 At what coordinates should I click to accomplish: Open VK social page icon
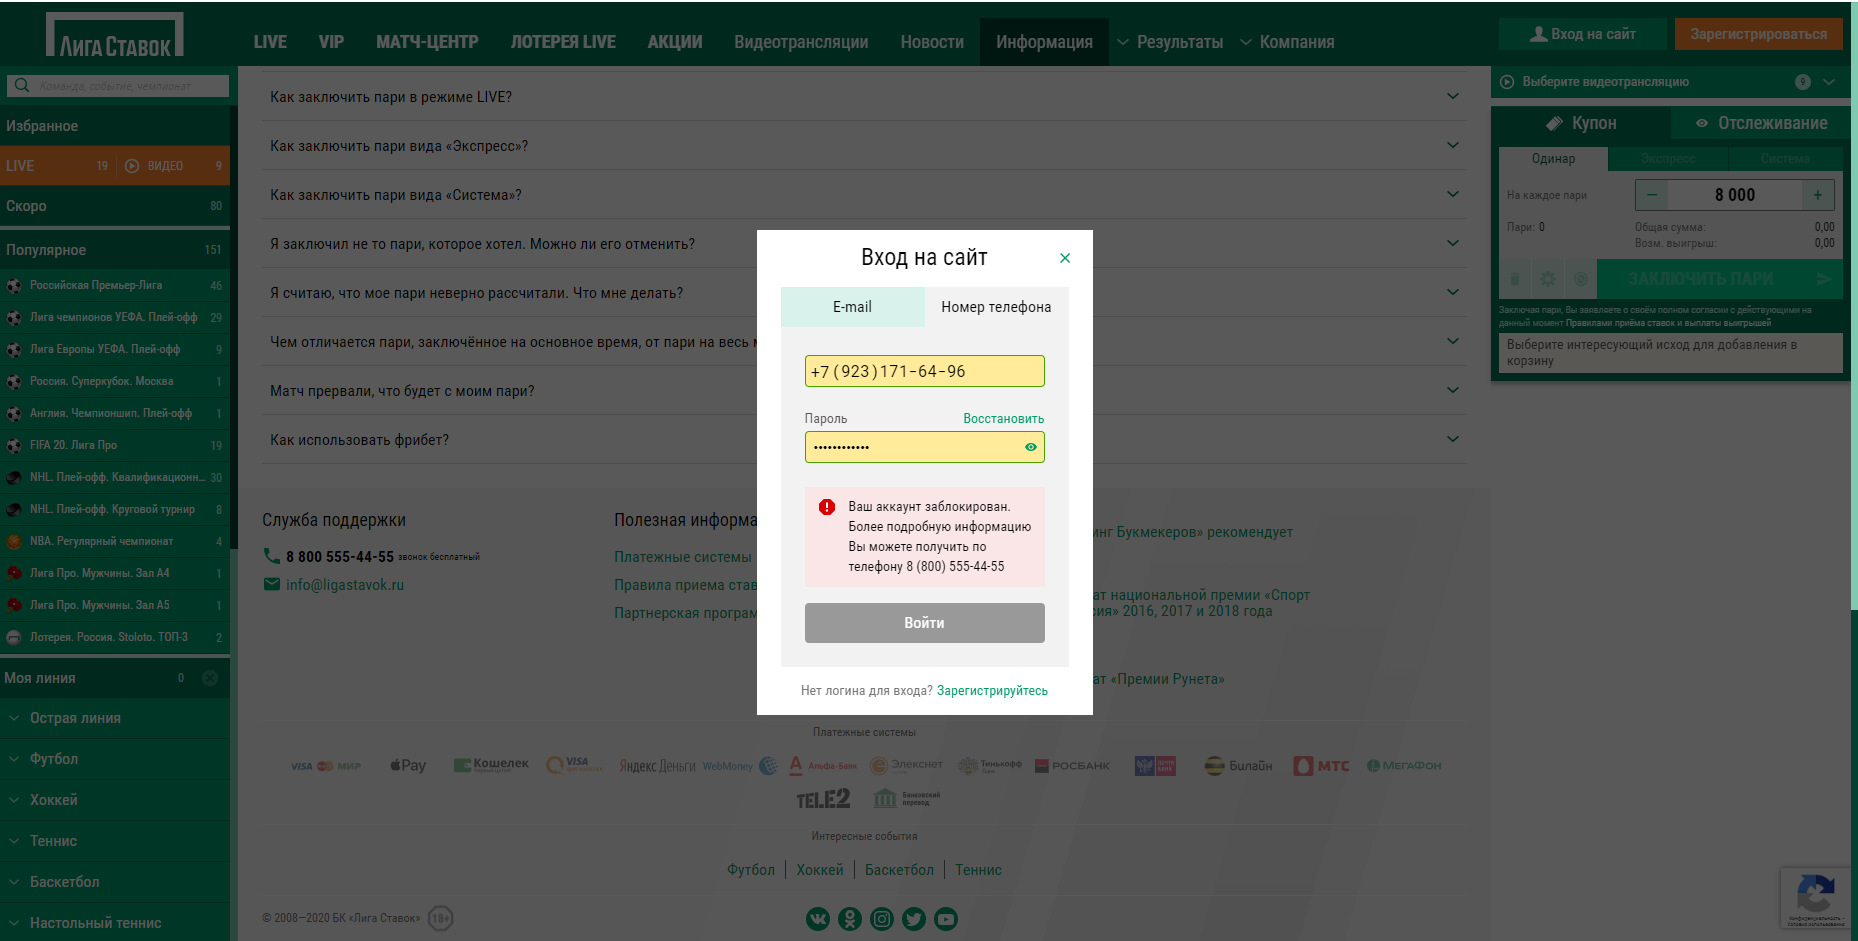818,919
